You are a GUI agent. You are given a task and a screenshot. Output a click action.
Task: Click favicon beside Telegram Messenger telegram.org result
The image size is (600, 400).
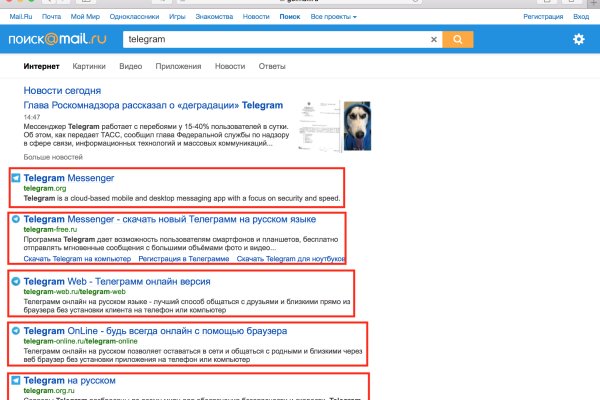(x=16, y=178)
